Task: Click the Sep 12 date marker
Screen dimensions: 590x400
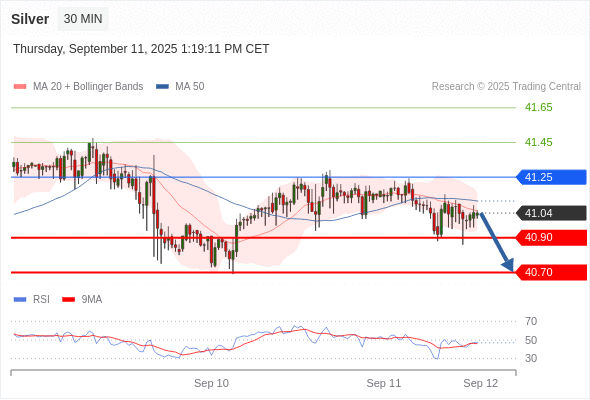Action: (481, 383)
